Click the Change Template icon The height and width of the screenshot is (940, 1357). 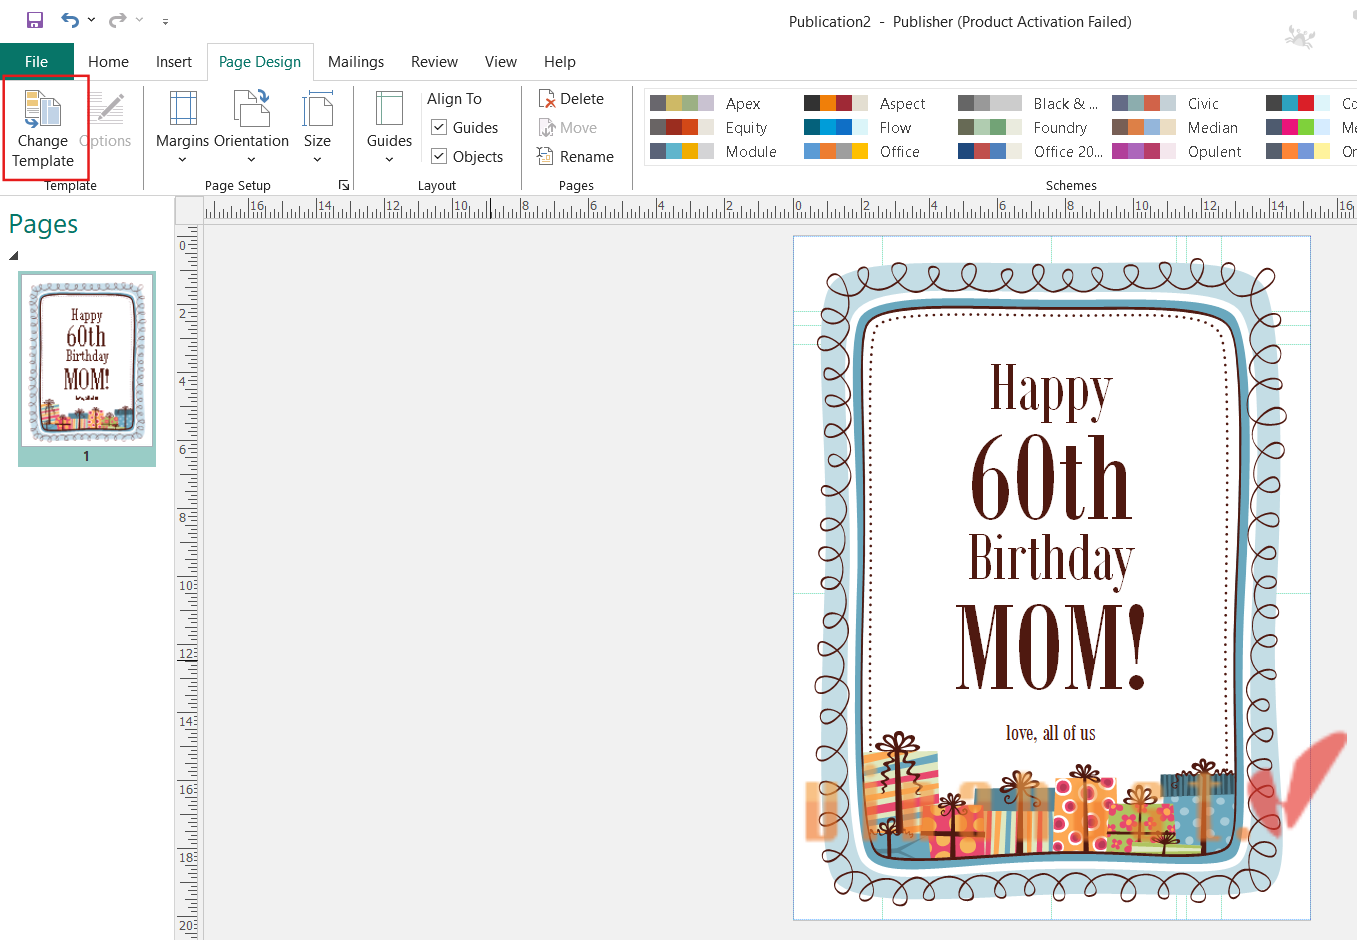pyautogui.click(x=42, y=110)
